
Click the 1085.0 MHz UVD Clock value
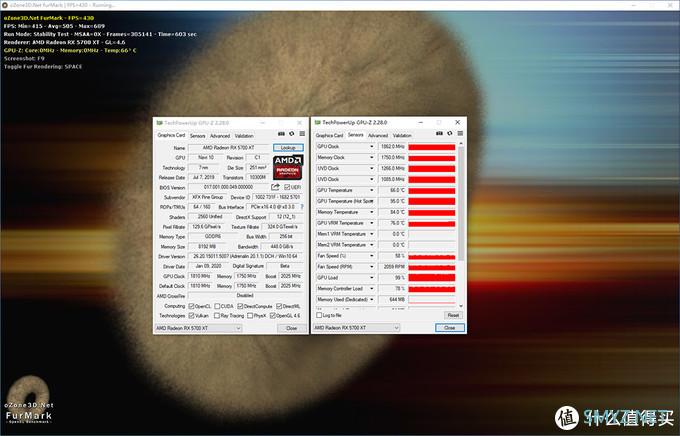(392, 179)
